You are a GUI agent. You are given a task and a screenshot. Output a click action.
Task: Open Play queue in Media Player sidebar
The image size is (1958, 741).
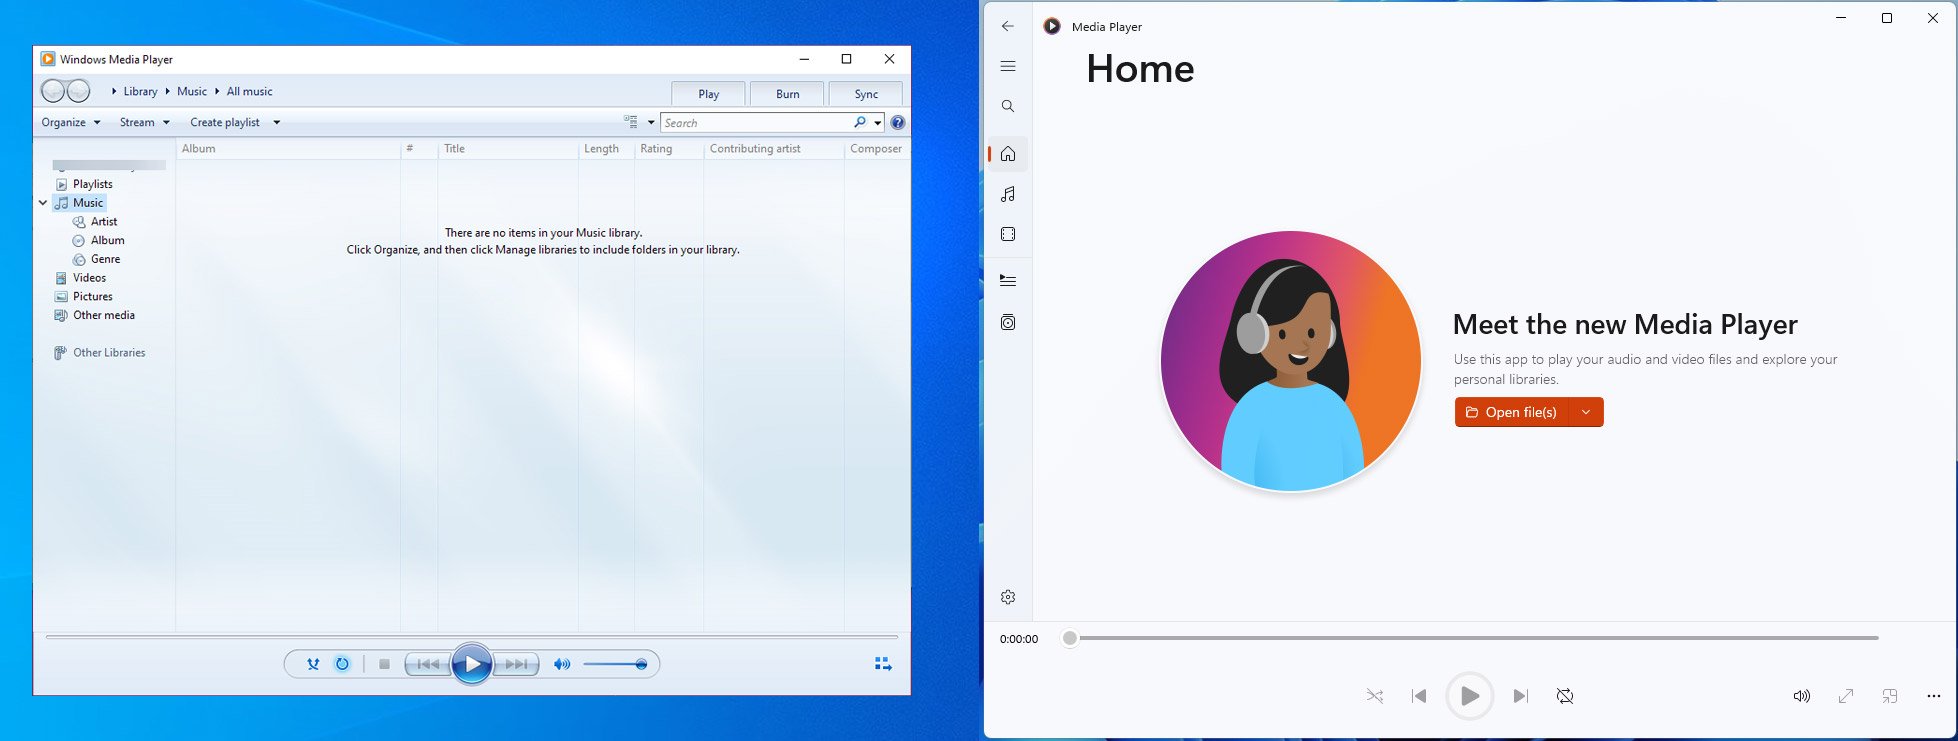pos(1008,281)
